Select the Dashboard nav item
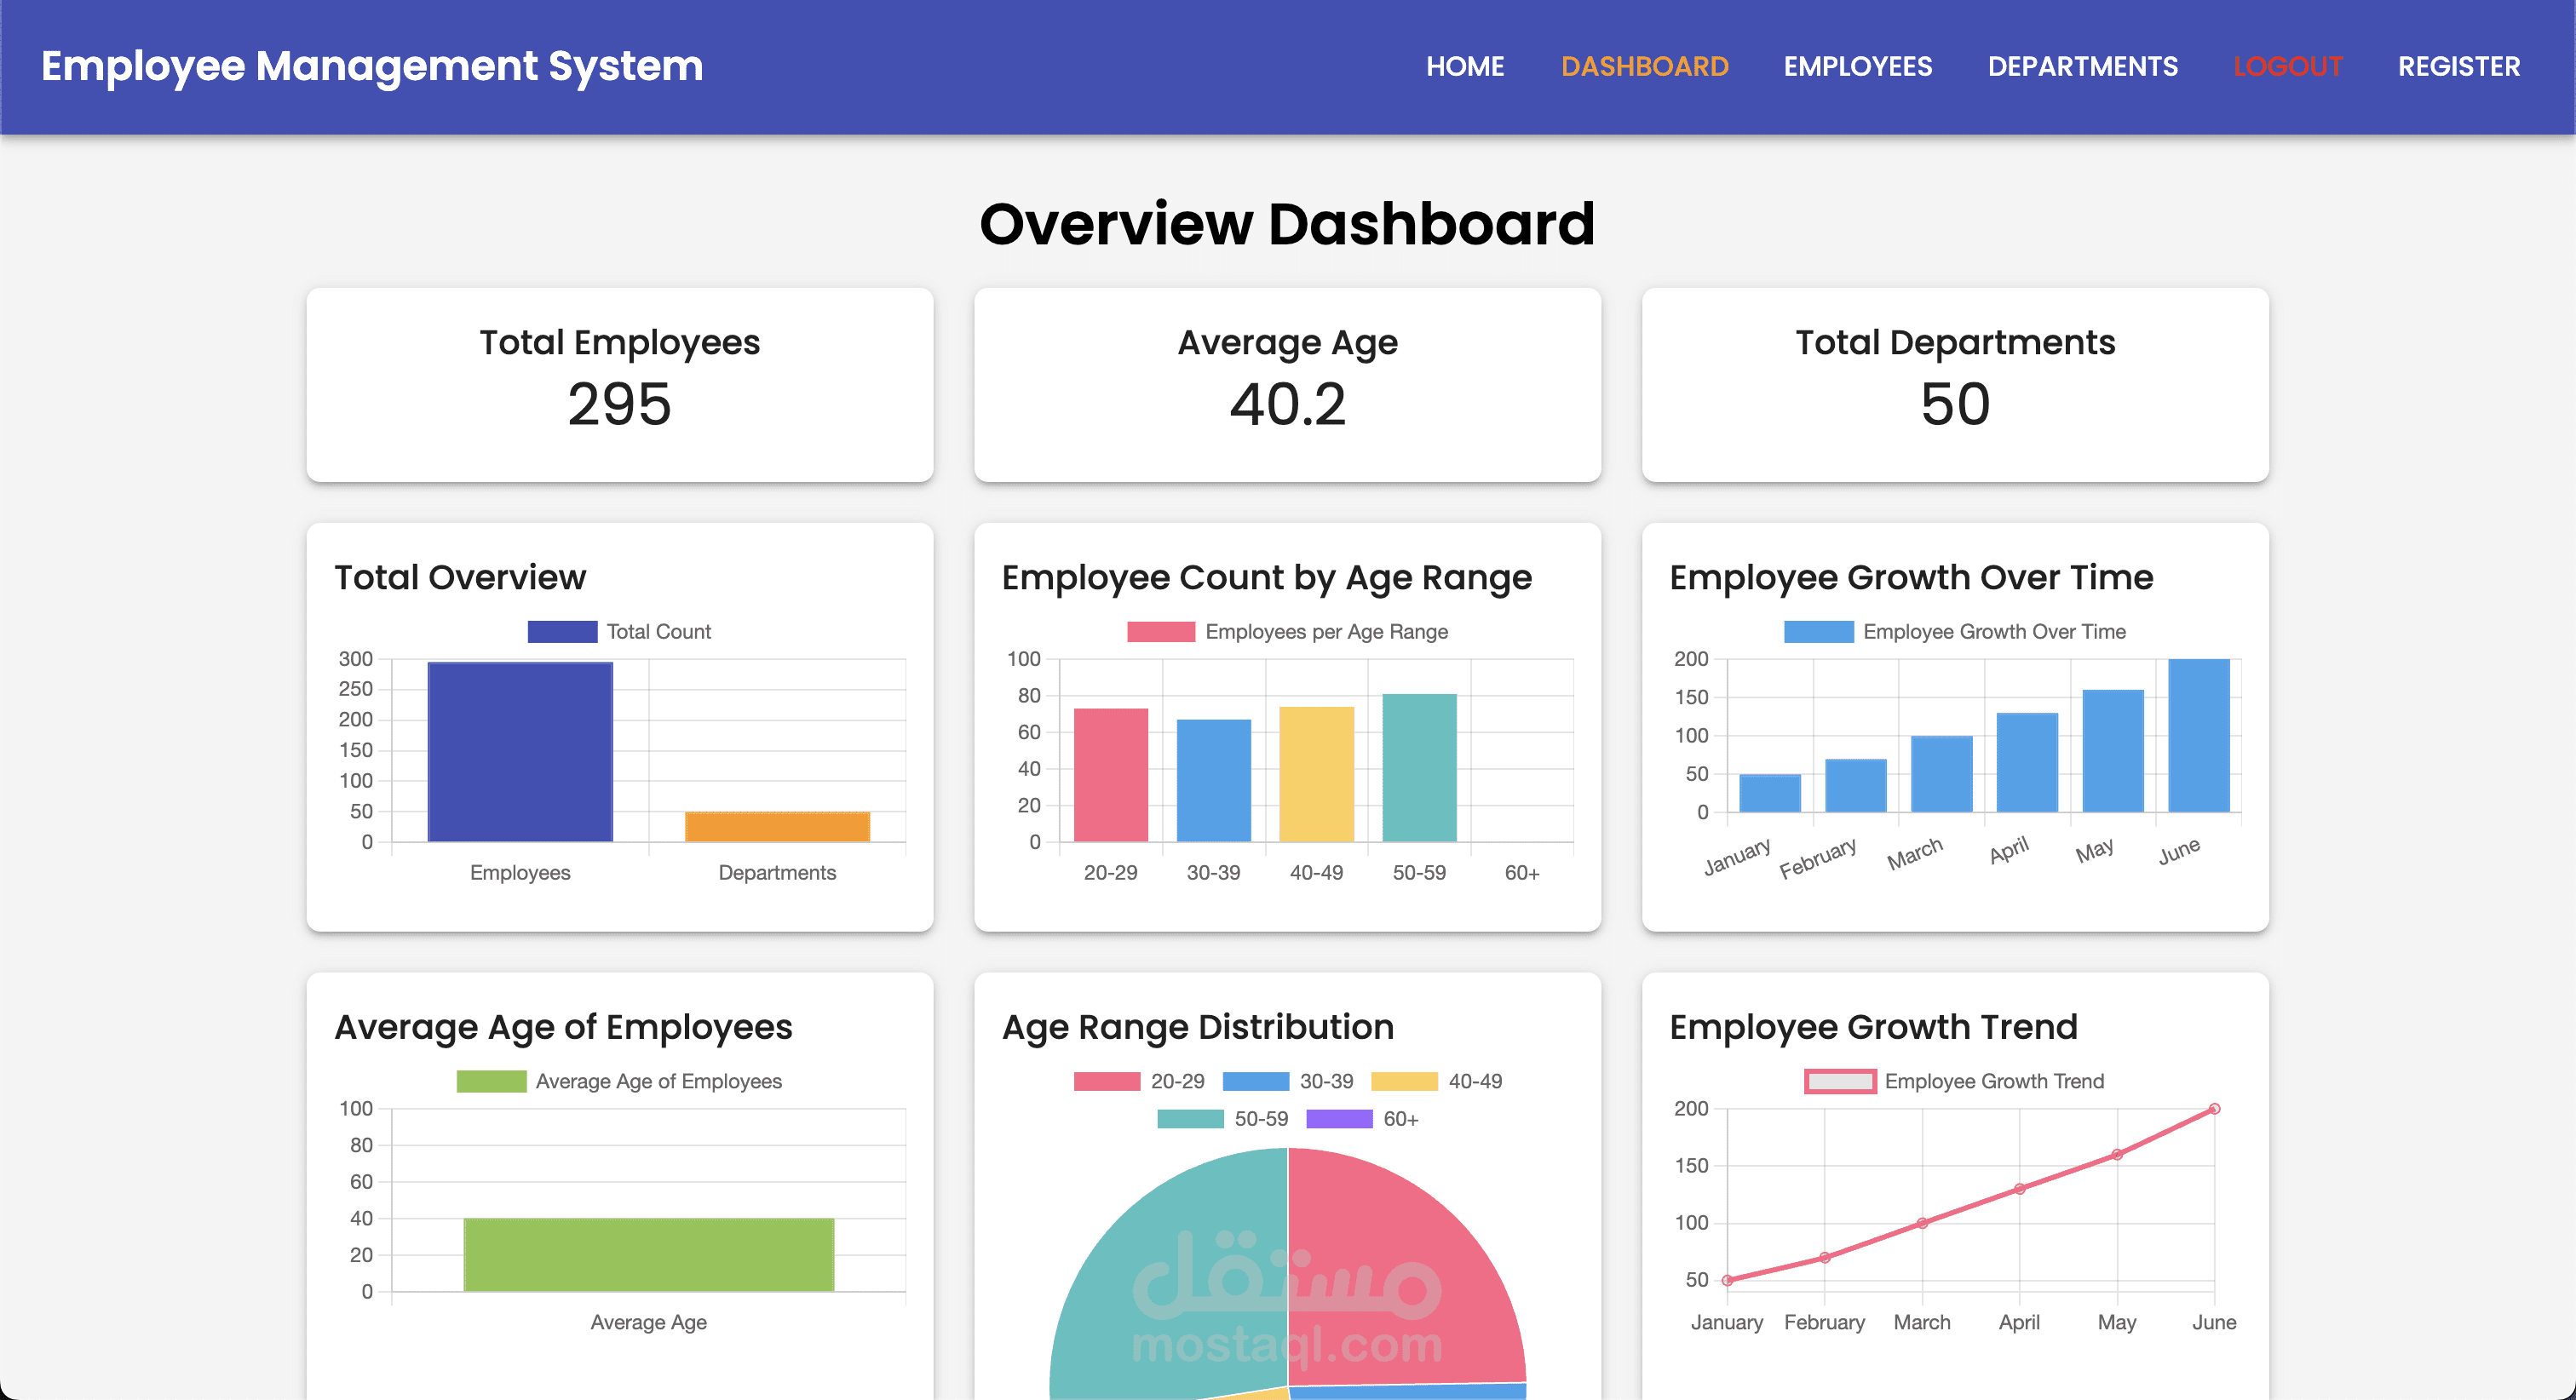This screenshot has width=2576, height=1400. tap(1644, 67)
